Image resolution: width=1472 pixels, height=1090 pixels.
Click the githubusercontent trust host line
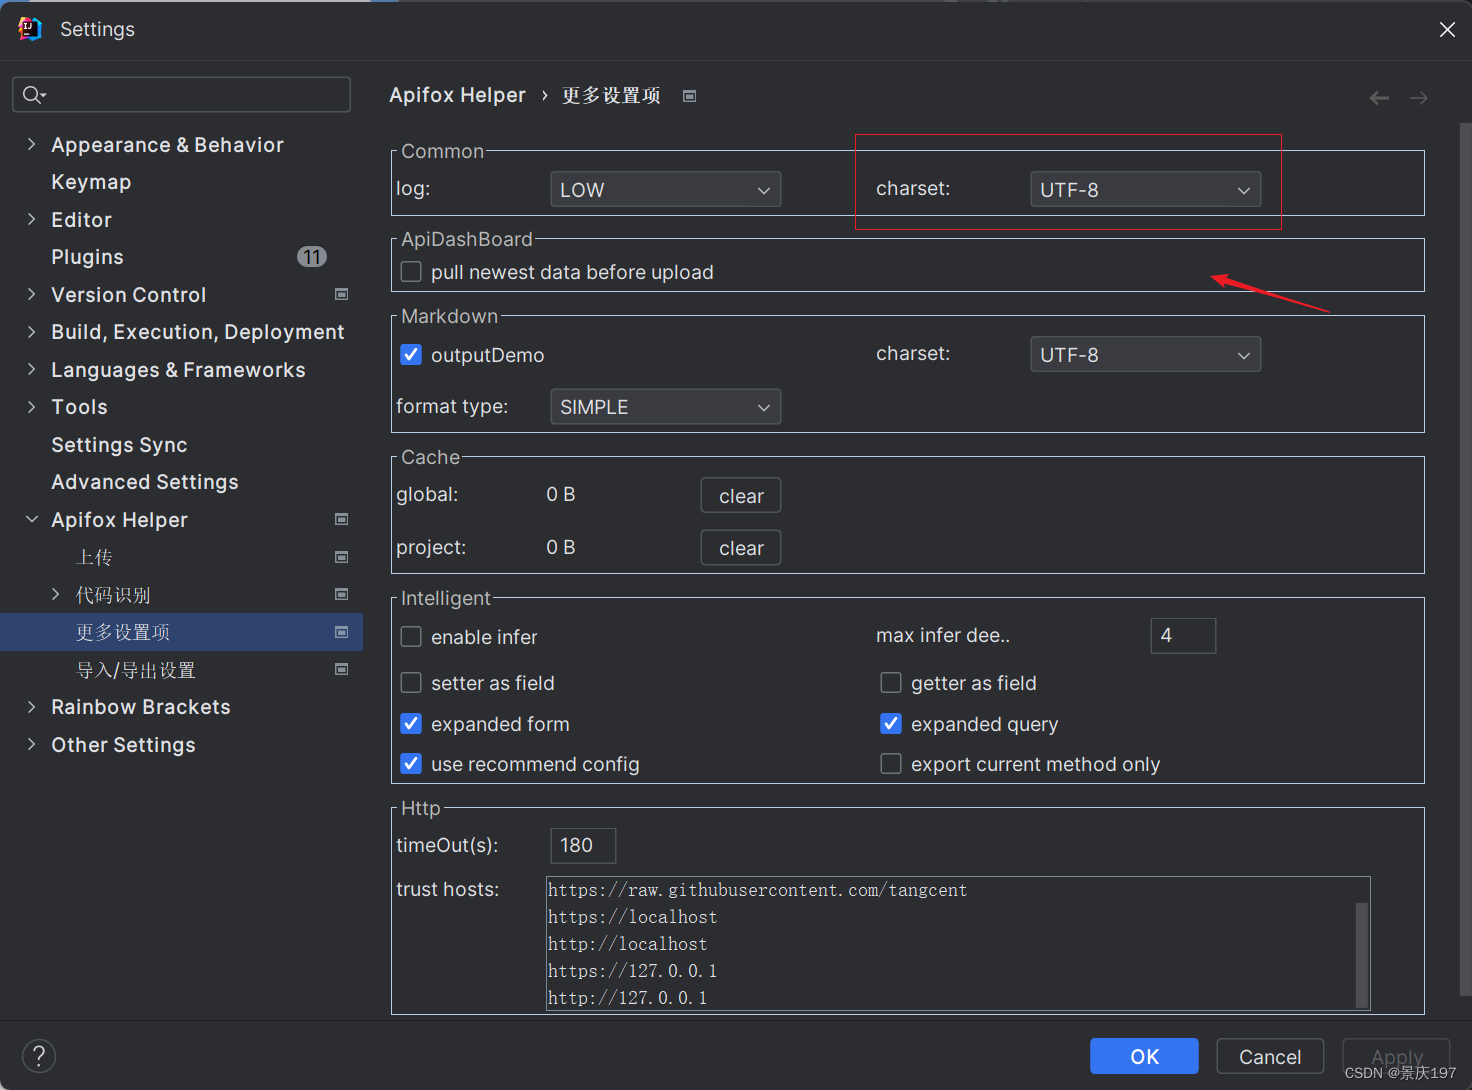(757, 890)
